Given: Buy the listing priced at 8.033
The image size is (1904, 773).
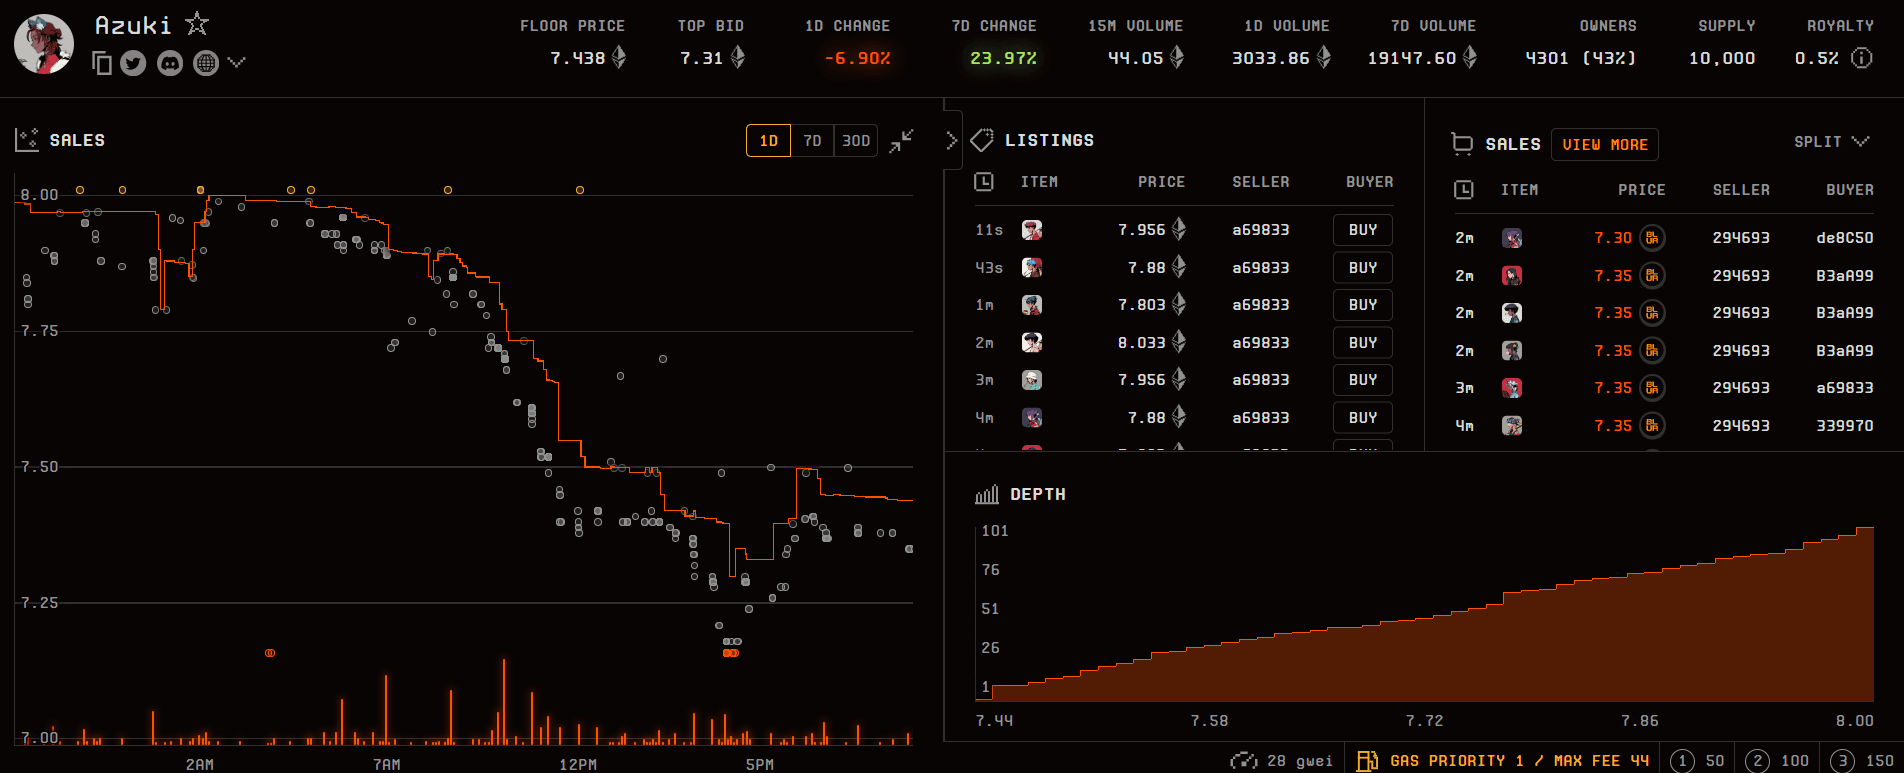Looking at the screenshot, I should [x=1362, y=343].
